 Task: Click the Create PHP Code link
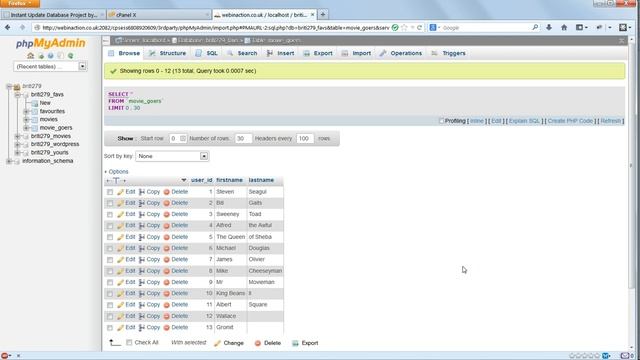click(x=570, y=121)
